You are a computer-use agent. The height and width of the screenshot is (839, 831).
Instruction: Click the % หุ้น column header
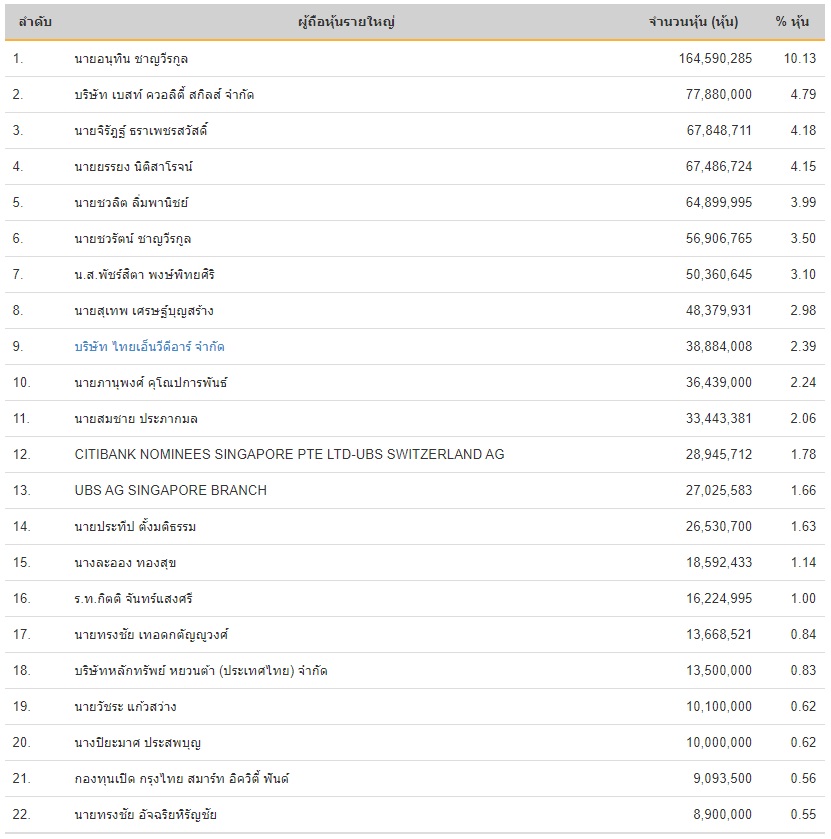pos(793,22)
